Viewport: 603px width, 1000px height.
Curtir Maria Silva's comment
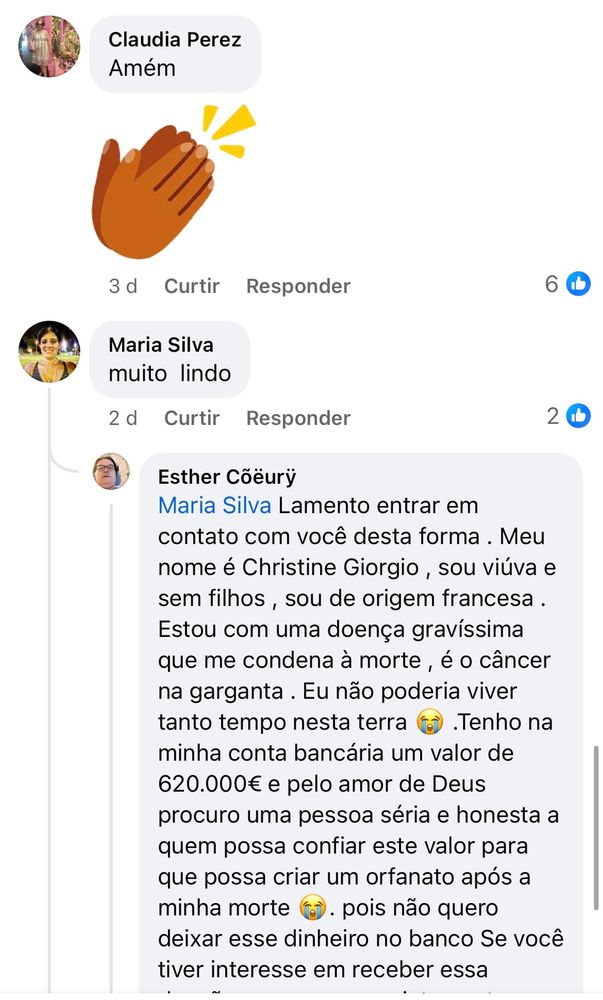point(192,418)
